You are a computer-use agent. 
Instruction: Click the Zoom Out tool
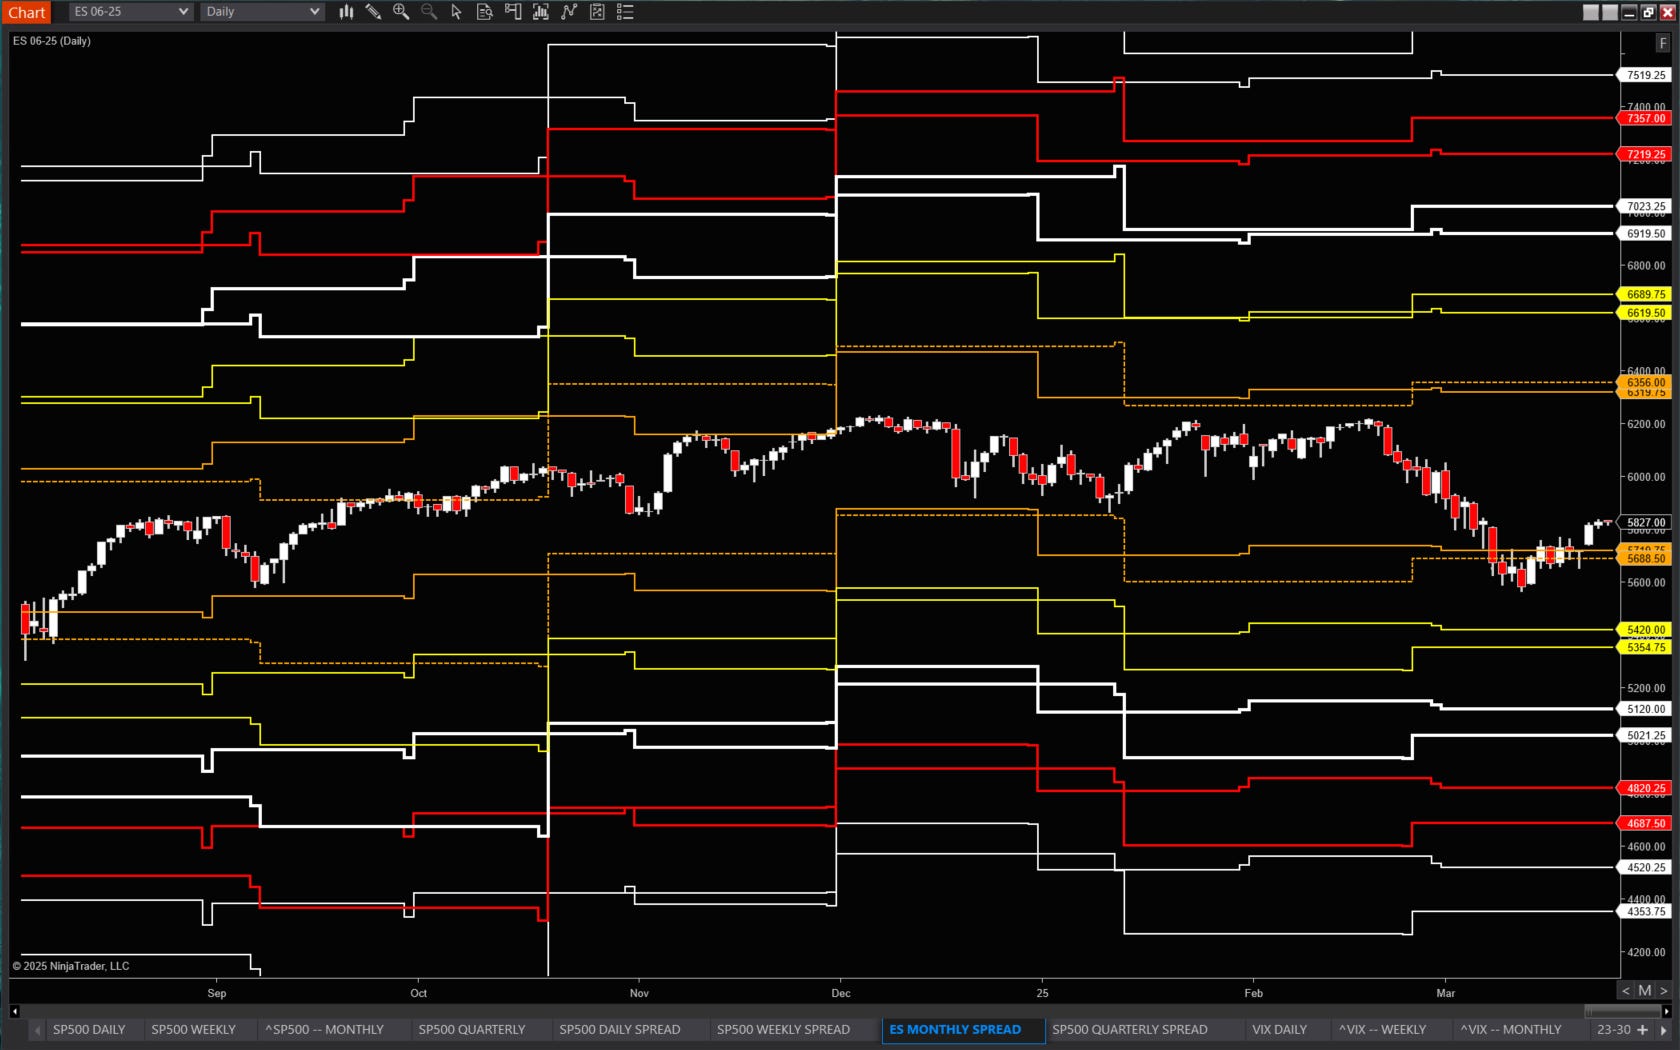tap(429, 12)
